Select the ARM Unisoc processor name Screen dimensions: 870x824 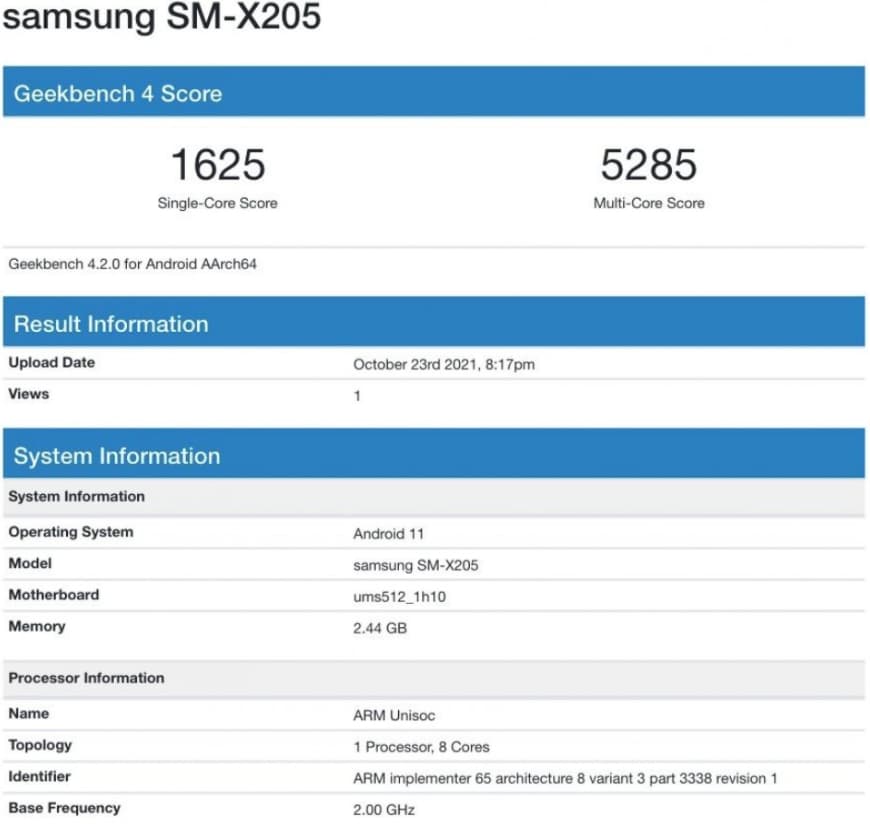pyautogui.click(x=394, y=716)
